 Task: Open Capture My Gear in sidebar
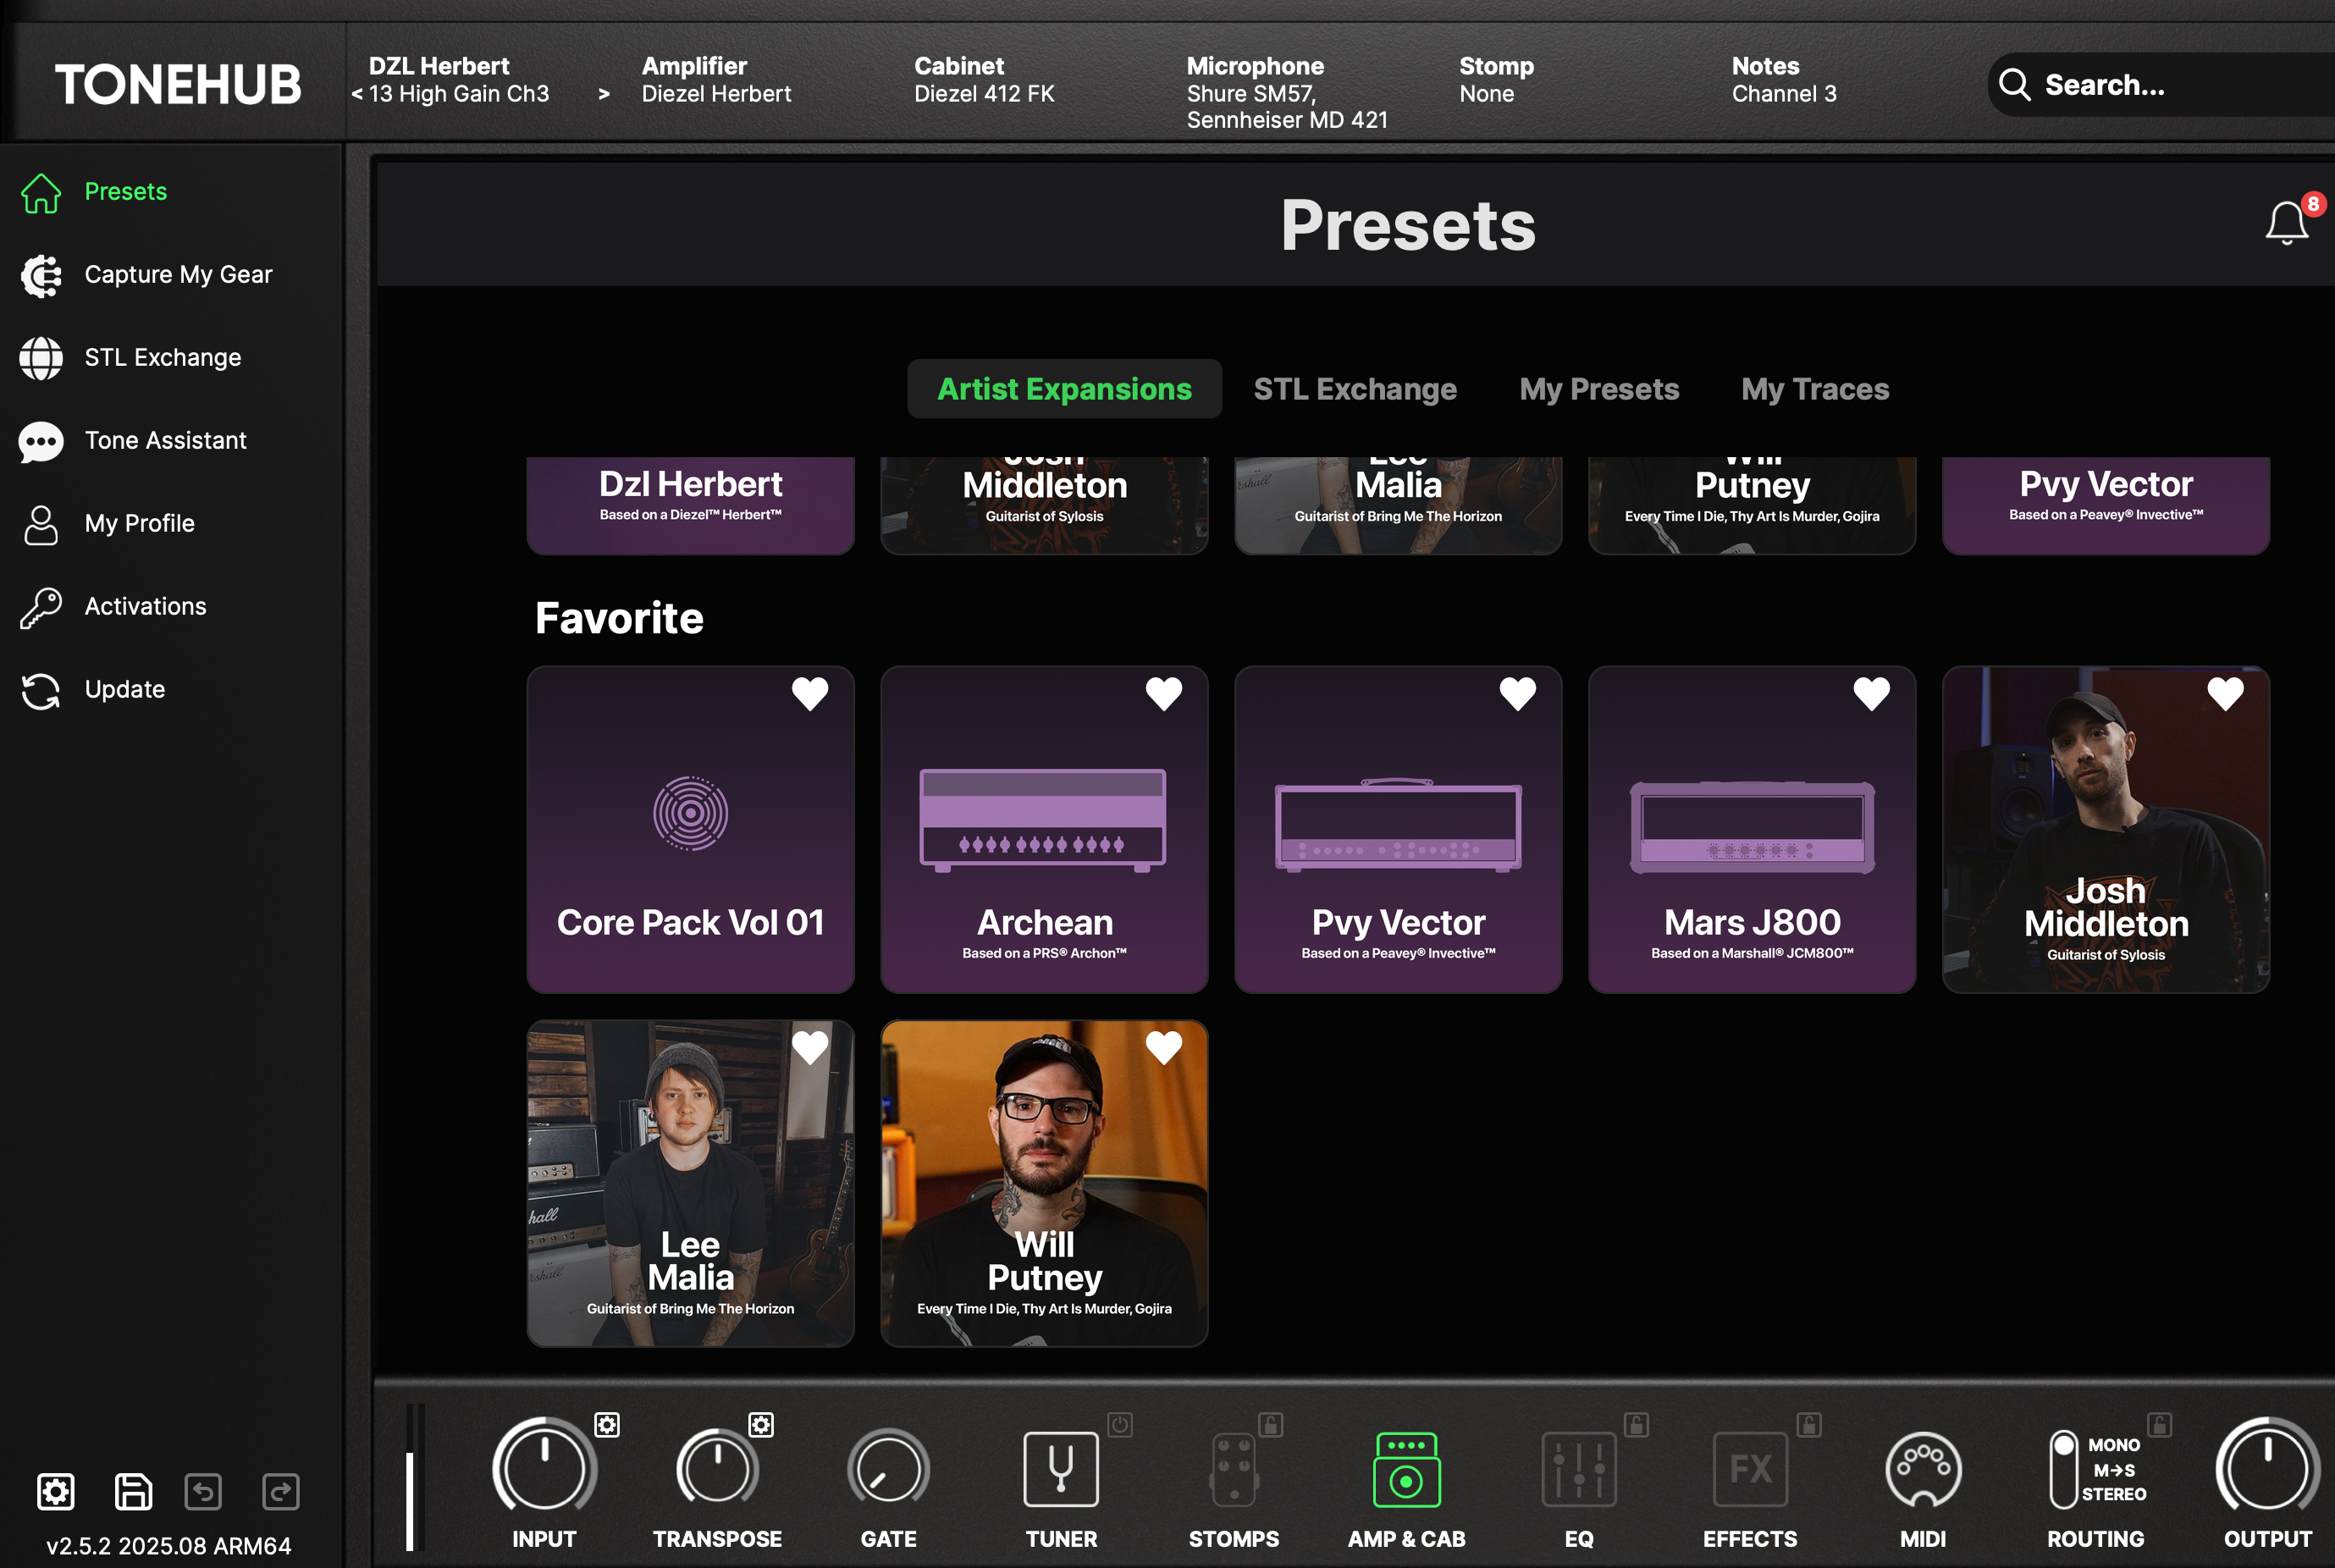178,274
